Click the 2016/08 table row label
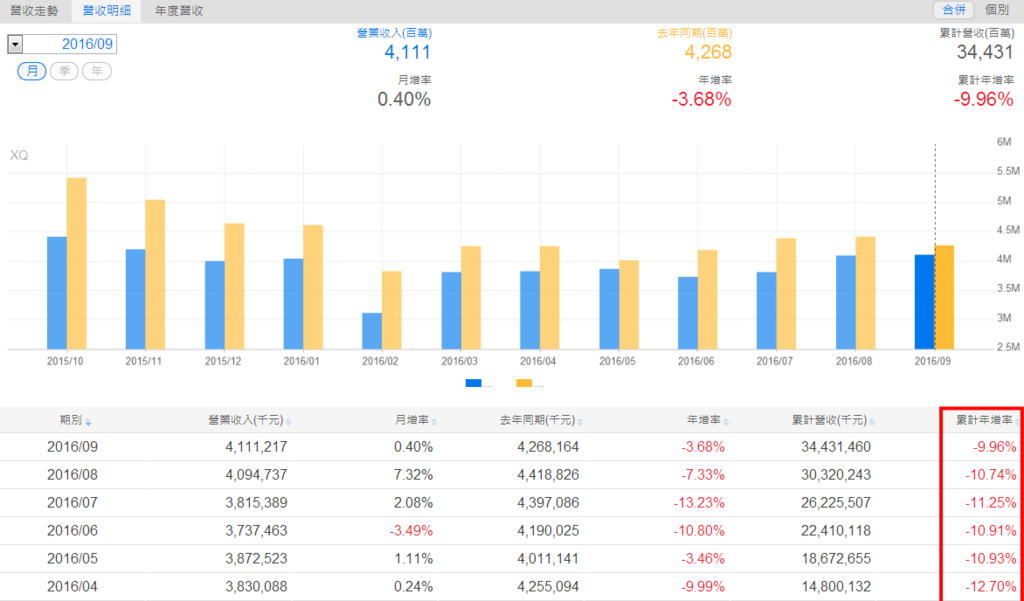Viewport: 1024px width, 601px height. [72, 475]
